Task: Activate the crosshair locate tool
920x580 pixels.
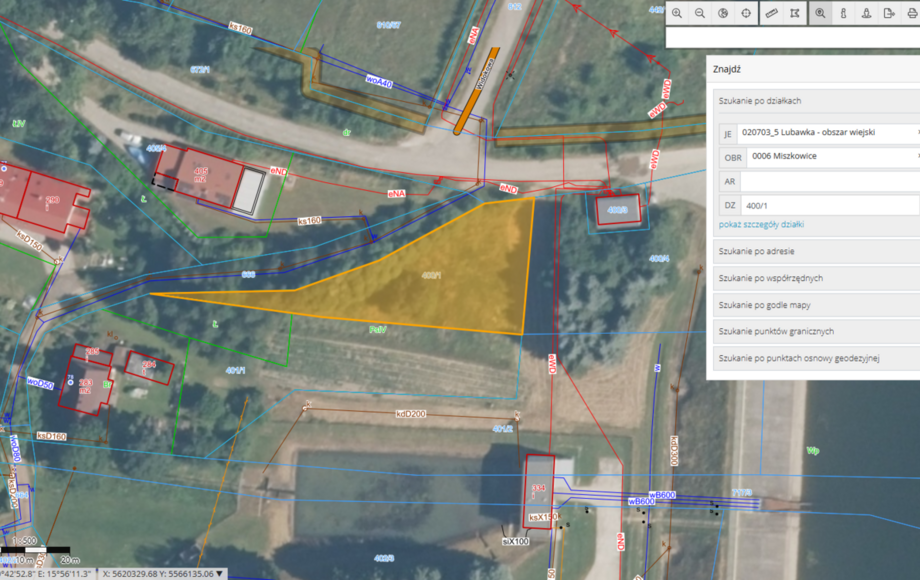Action: point(746,13)
